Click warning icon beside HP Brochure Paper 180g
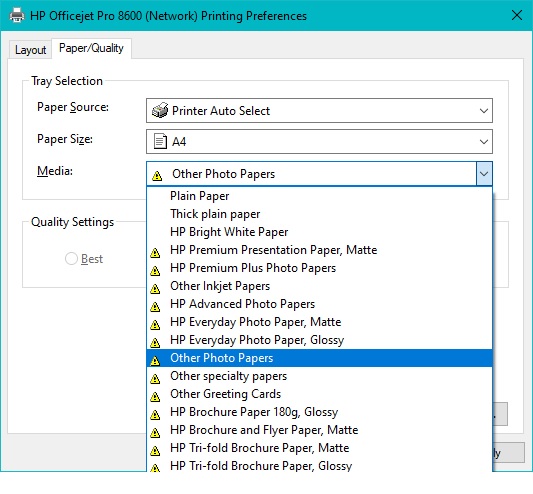533x494 pixels. [x=155, y=415]
